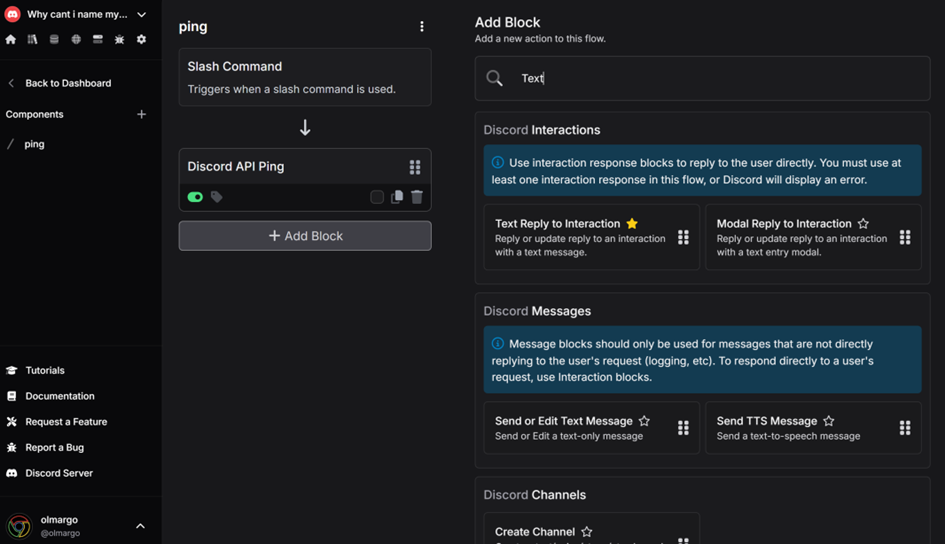This screenshot has height=544, width=945.
Task: Open the library books icon
Action: tap(33, 39)
